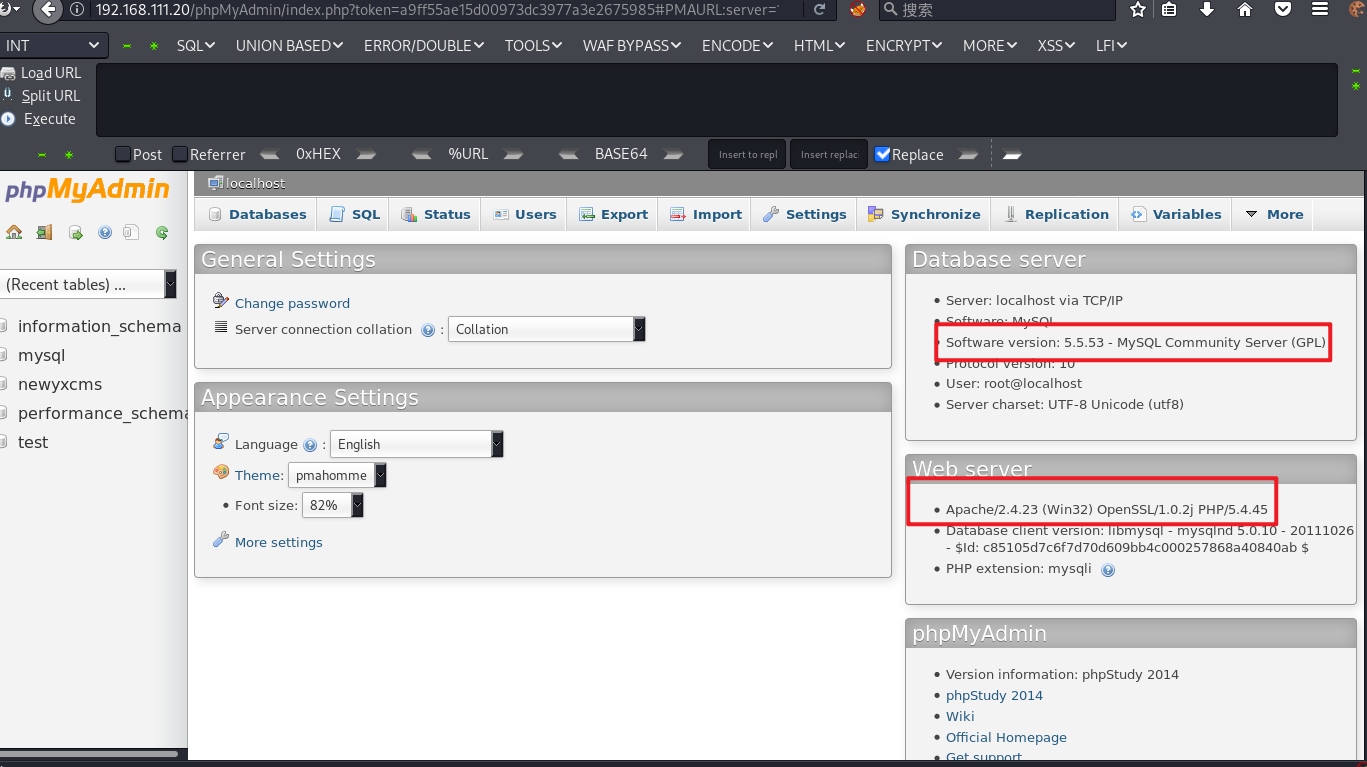Viewport: 1367px width, 767px height.
Task: Click the phpStudy 2014 link
Action: tap(994, 695)
